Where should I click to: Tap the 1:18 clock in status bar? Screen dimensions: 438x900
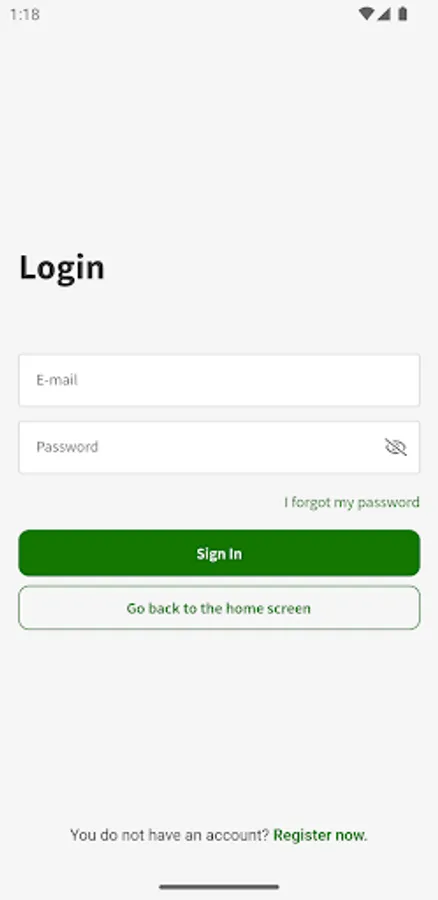pos(25,15)
